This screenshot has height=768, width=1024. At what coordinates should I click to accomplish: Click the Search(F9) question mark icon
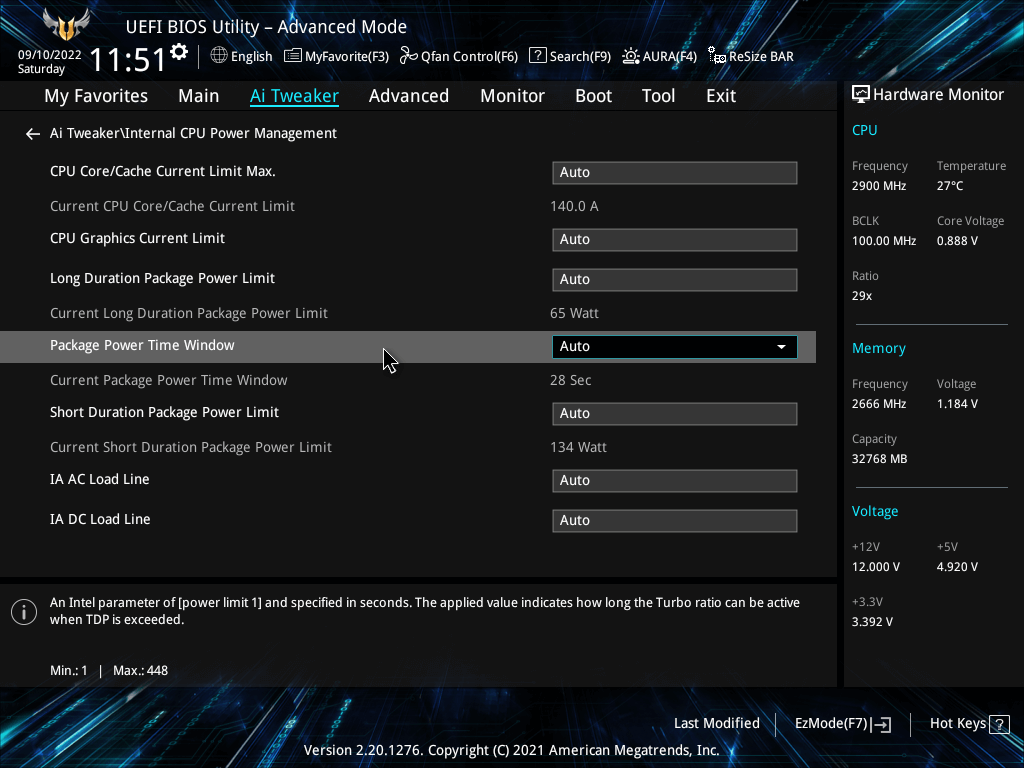[537, 56]
